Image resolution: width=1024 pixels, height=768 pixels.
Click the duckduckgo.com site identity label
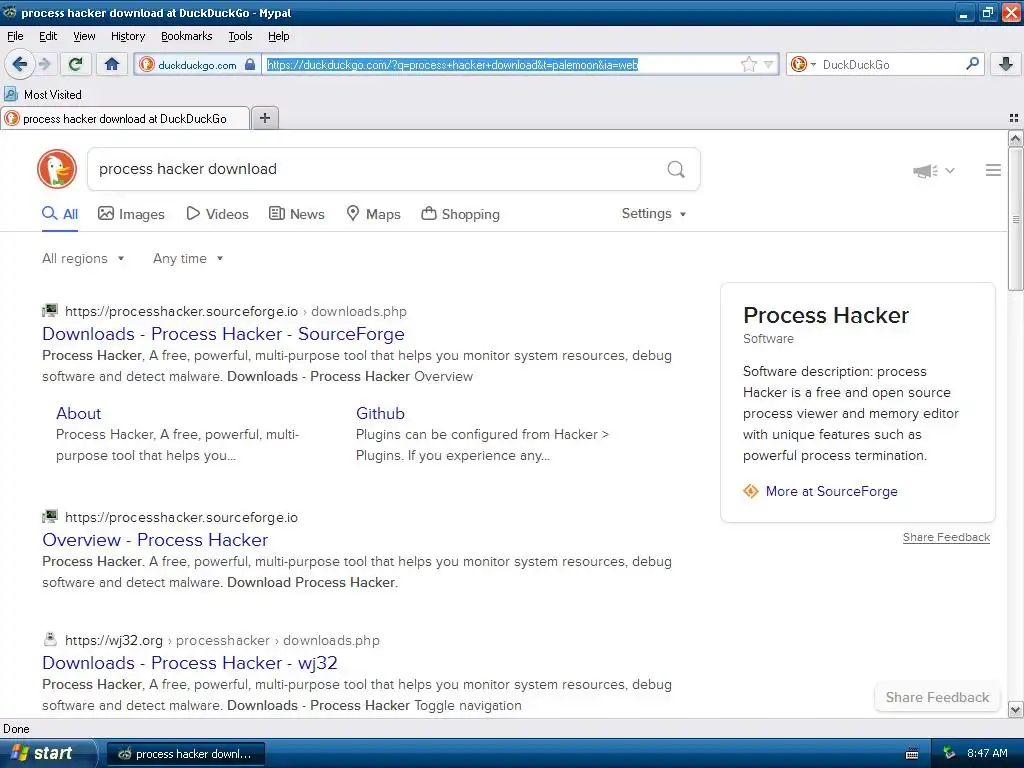[x=197, y=65]
